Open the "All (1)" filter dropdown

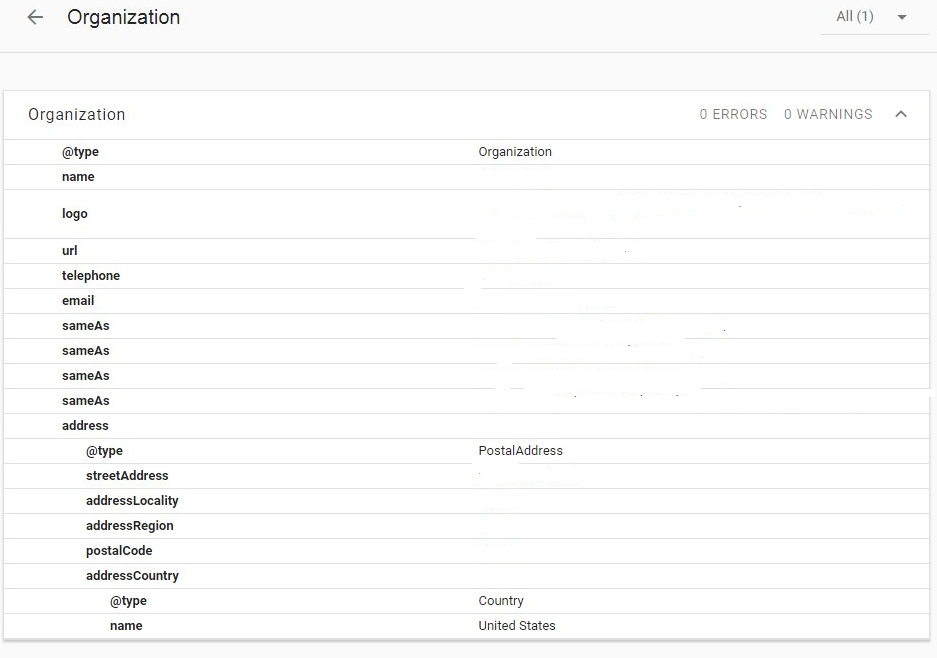(870, 17)
